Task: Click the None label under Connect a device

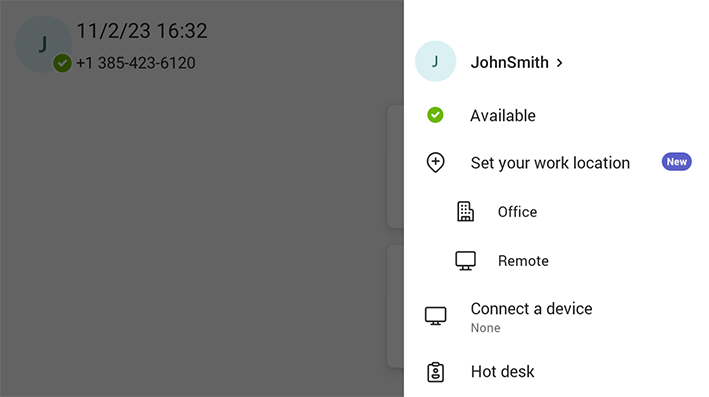Action: (x=485, y=328)
